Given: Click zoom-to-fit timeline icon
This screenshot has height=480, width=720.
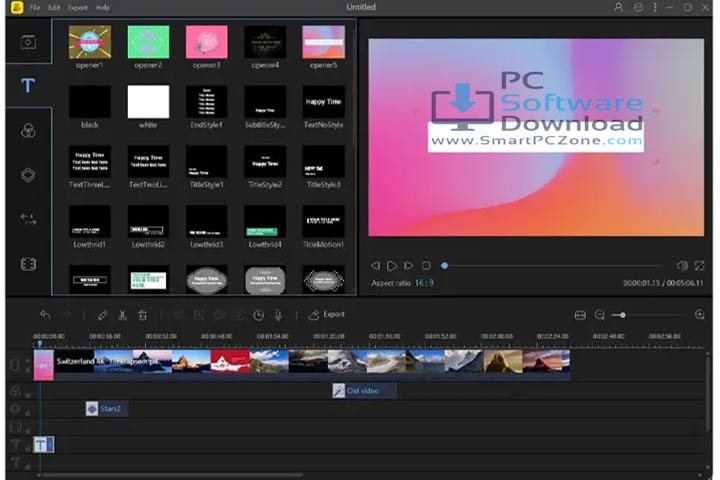Looking at the screenshot, I should coord(580,315).
